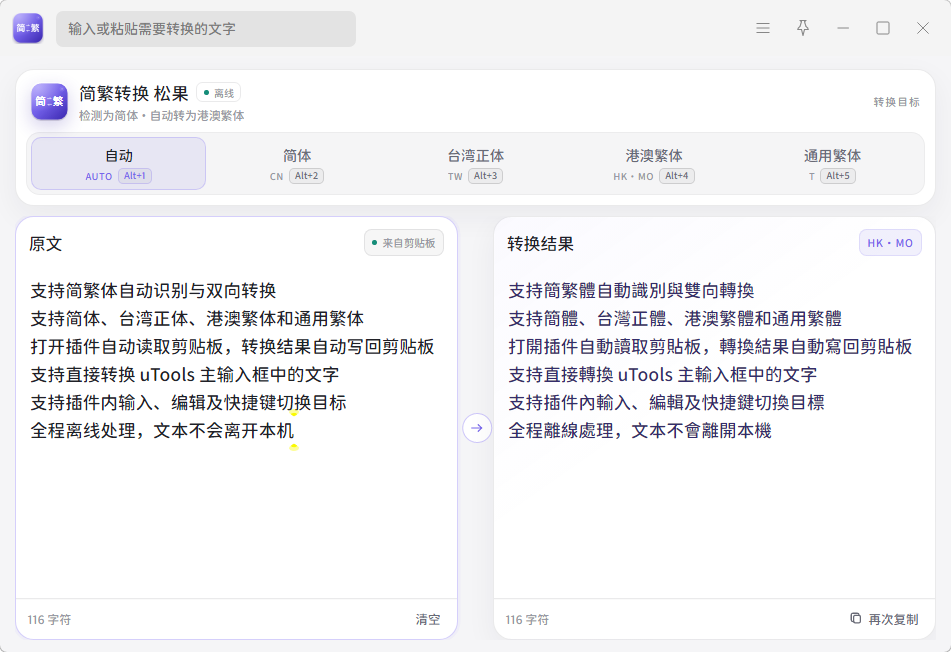Minimize the uTools window
The image size is (951, 652).
(x=843, y=28)
